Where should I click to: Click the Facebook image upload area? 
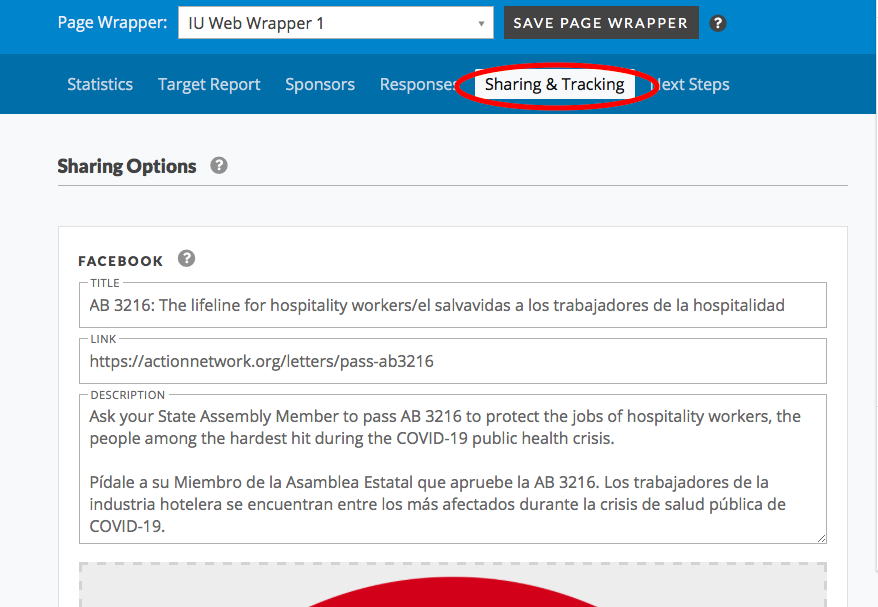(452, 585)
